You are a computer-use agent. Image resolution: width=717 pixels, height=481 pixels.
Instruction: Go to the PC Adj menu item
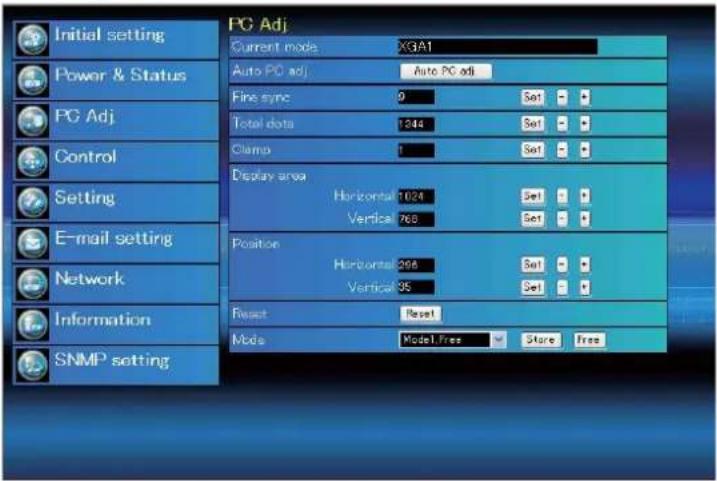tap(117, 121)
